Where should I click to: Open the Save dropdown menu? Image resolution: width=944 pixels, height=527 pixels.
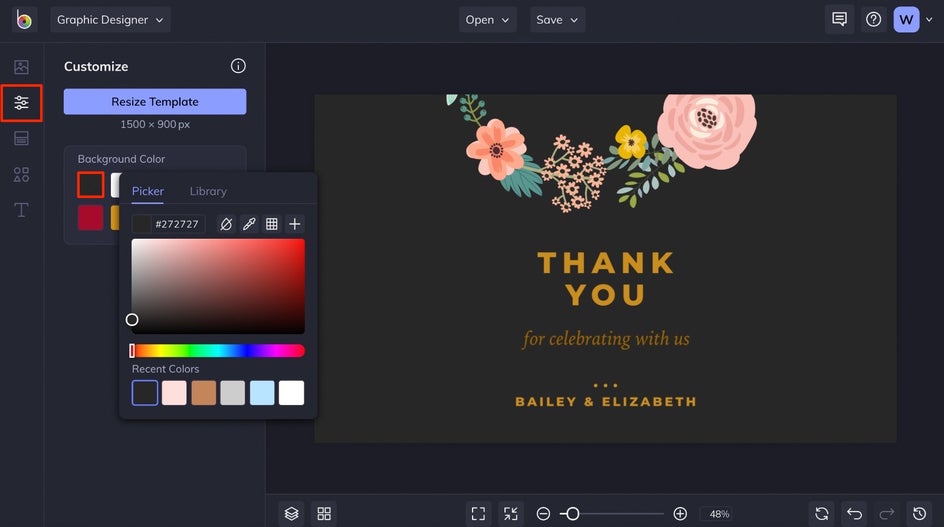tap(557, 20)
